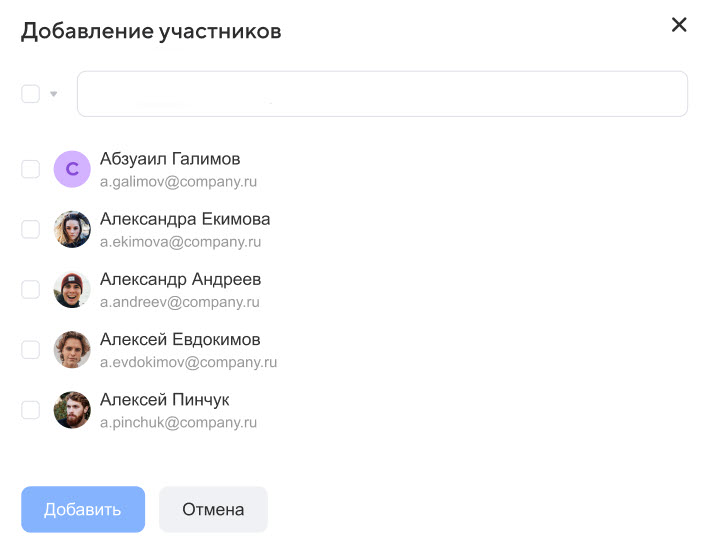Toggle the select-all checkbox beside search field
The height and width of the screenshot is (552, 710).
(x=31, y=94)
